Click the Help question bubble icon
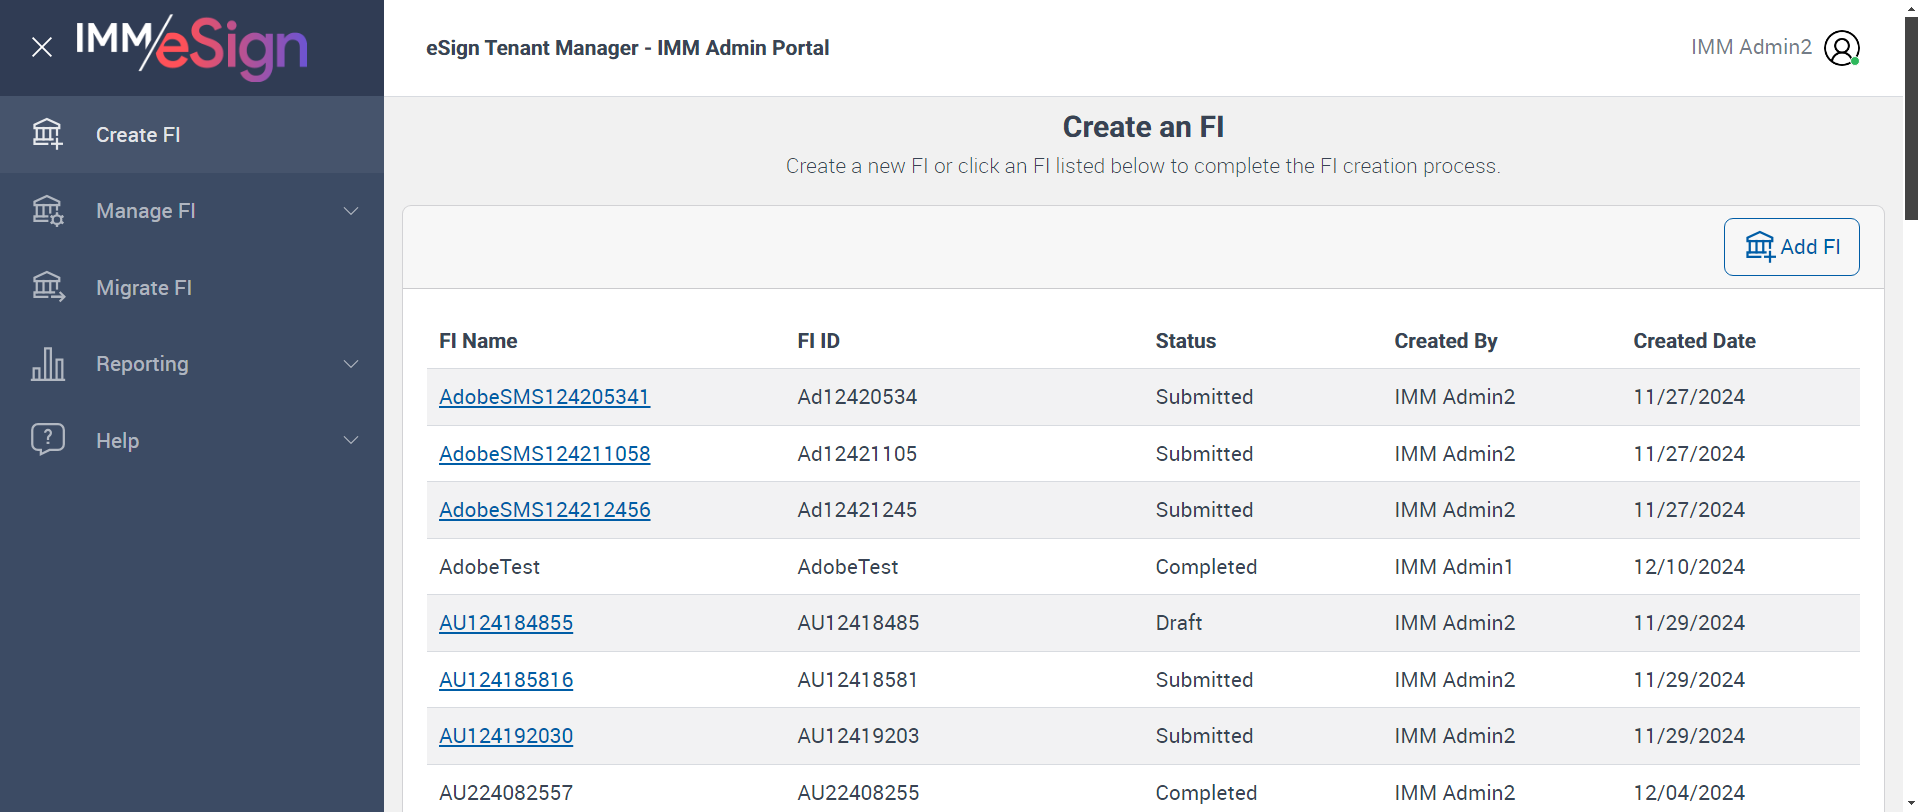The image size is (1920, 812). 47,440
